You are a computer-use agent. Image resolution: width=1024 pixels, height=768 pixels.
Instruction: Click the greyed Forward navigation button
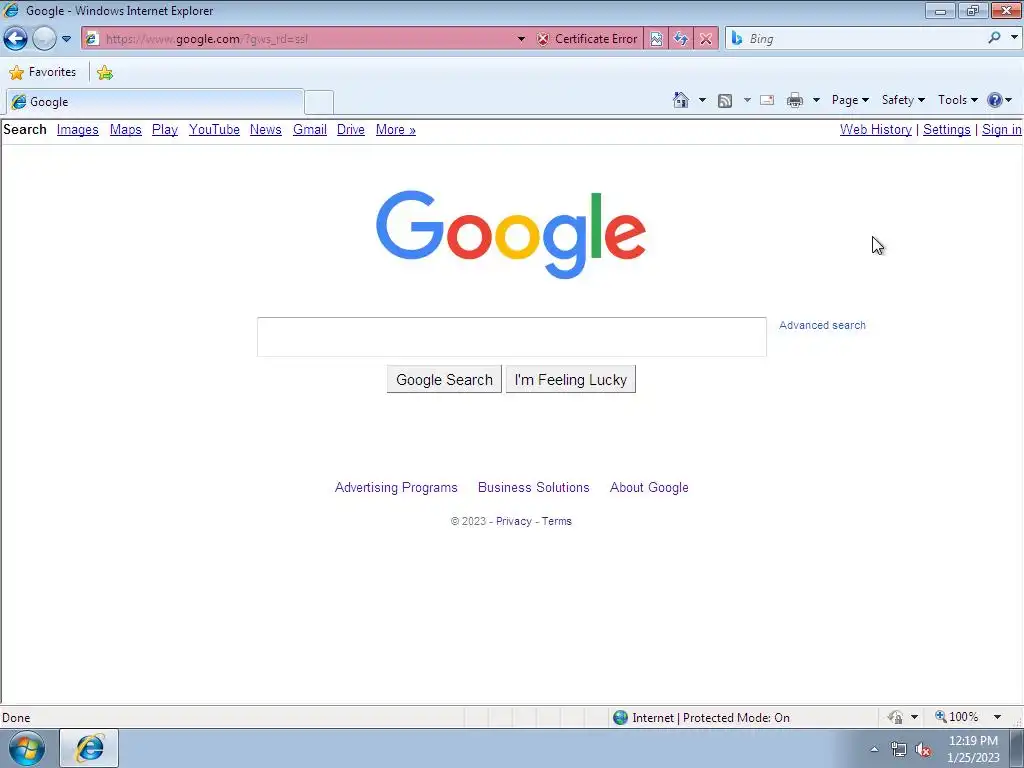pyautogui.click(x=44, y=39)
